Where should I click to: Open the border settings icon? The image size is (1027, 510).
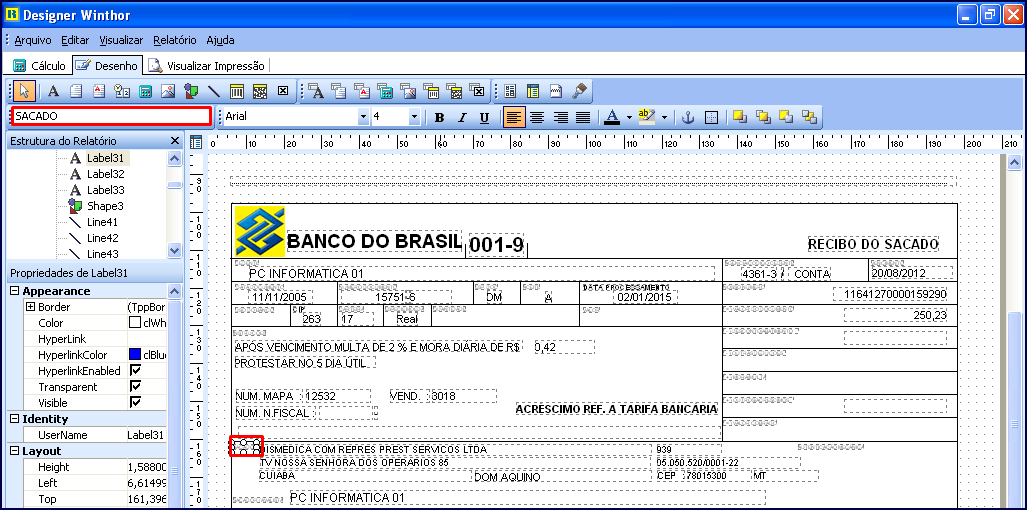711,117
